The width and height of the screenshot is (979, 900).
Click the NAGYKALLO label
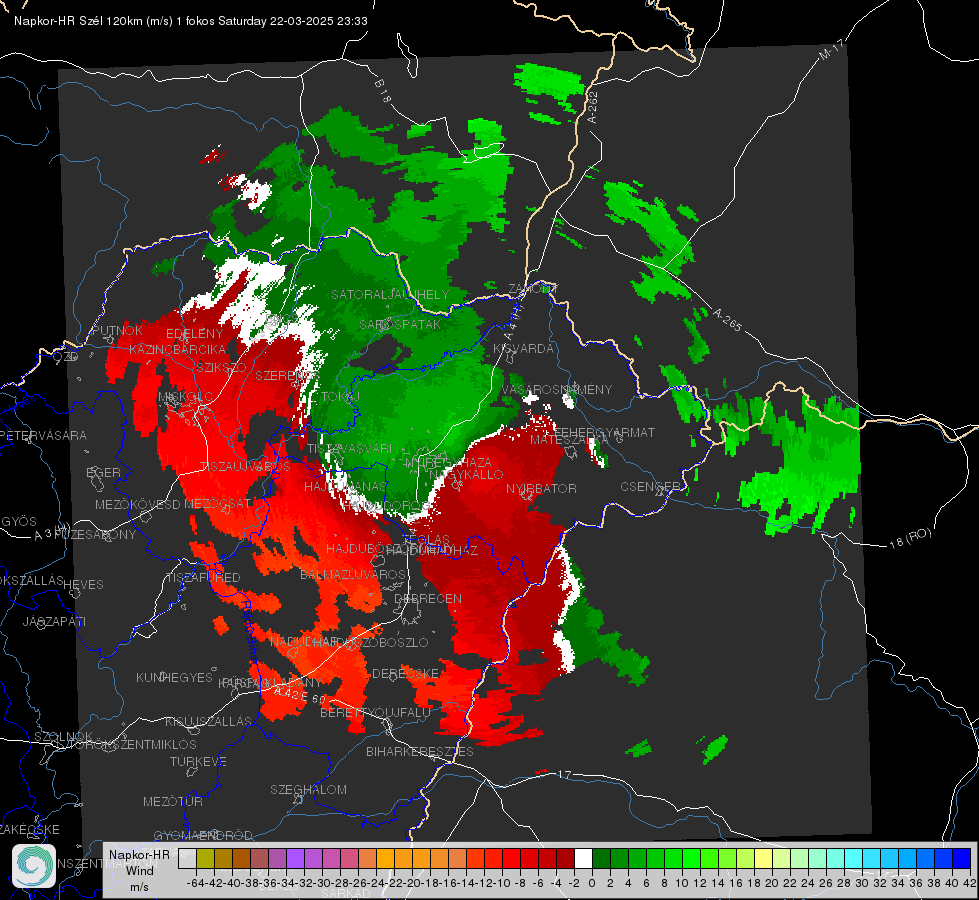pos(466,475)
